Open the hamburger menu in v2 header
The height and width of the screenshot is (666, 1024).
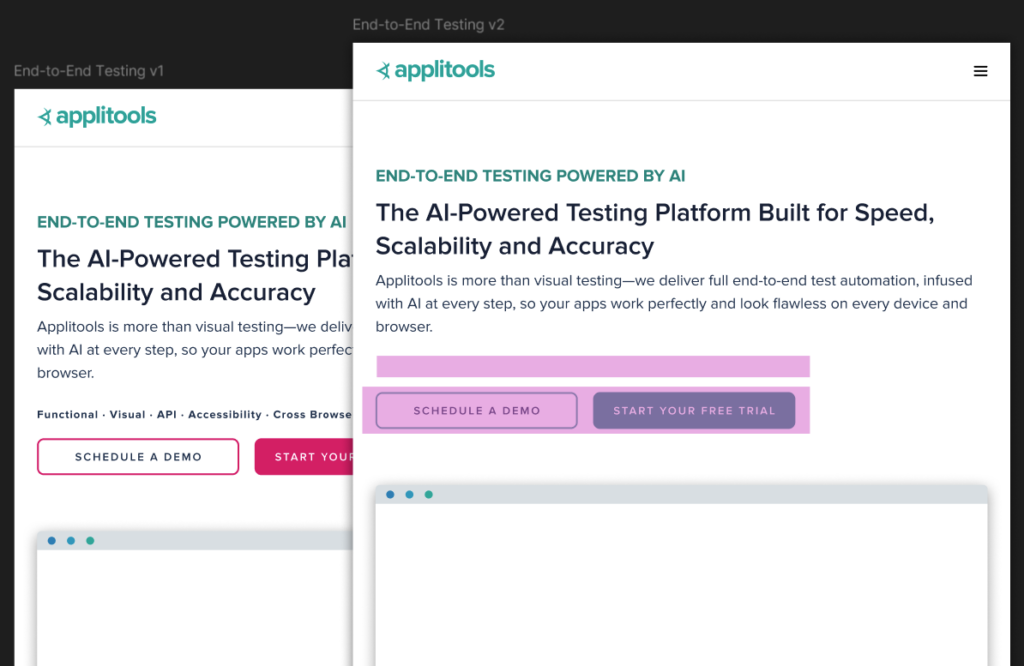tap(980, 71)
